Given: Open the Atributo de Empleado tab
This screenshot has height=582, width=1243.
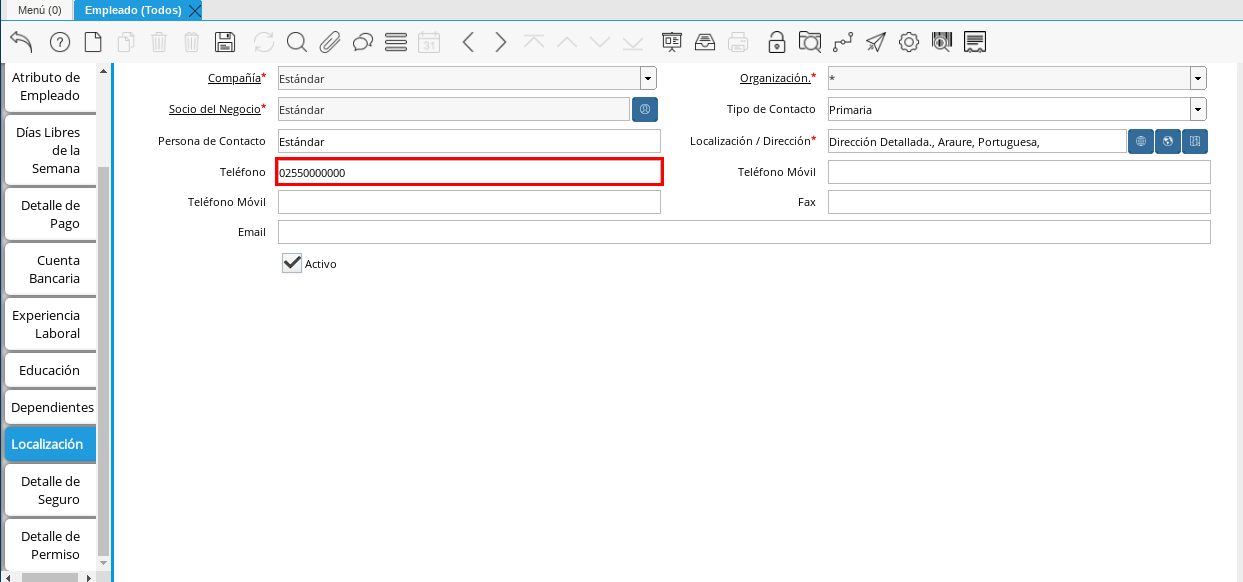Looking at the screenshot, I should (x=50, y=86).
